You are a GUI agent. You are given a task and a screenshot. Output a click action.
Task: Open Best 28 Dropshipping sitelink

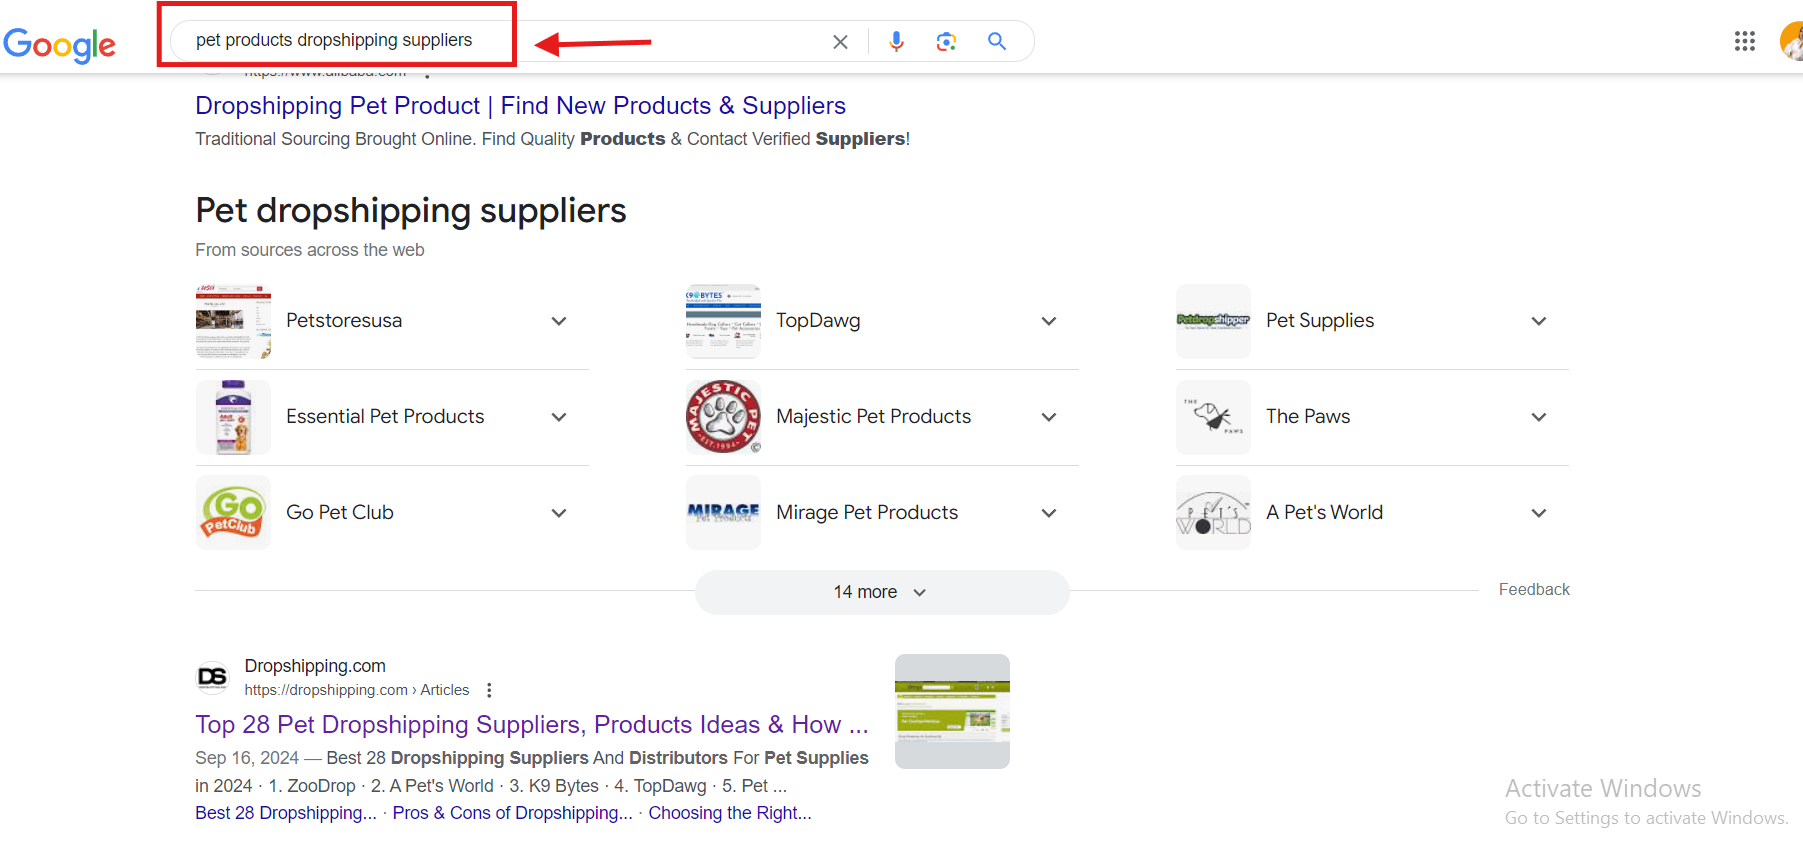286,813
